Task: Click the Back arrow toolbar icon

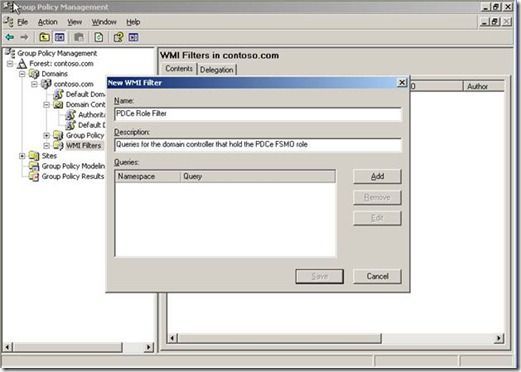Action: [x=10, y=37]
